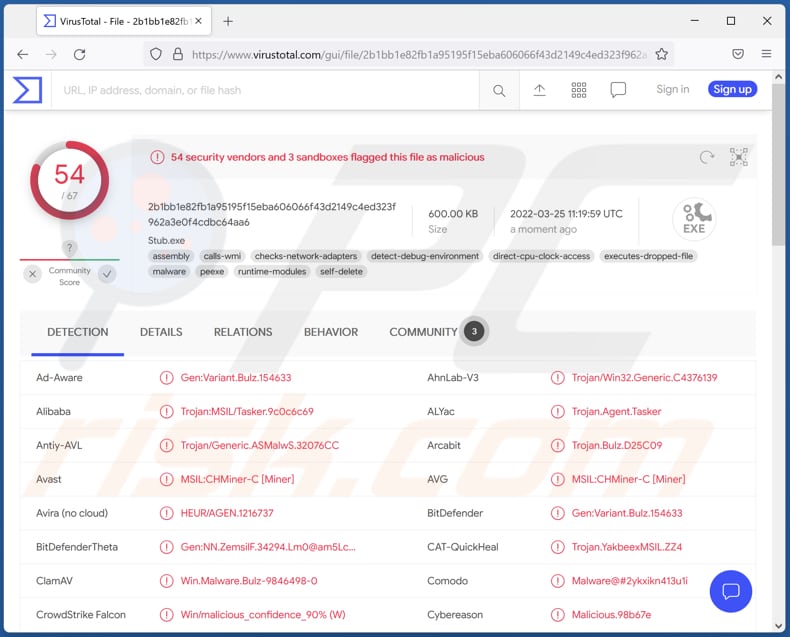
Task: Click the Trojan/Win32.Generic.C4376139 result
Action: tap(644, 377)
